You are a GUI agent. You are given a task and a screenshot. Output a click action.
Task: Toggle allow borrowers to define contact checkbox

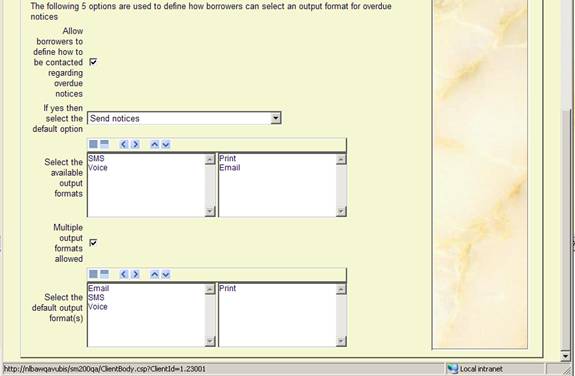[93, 62]
